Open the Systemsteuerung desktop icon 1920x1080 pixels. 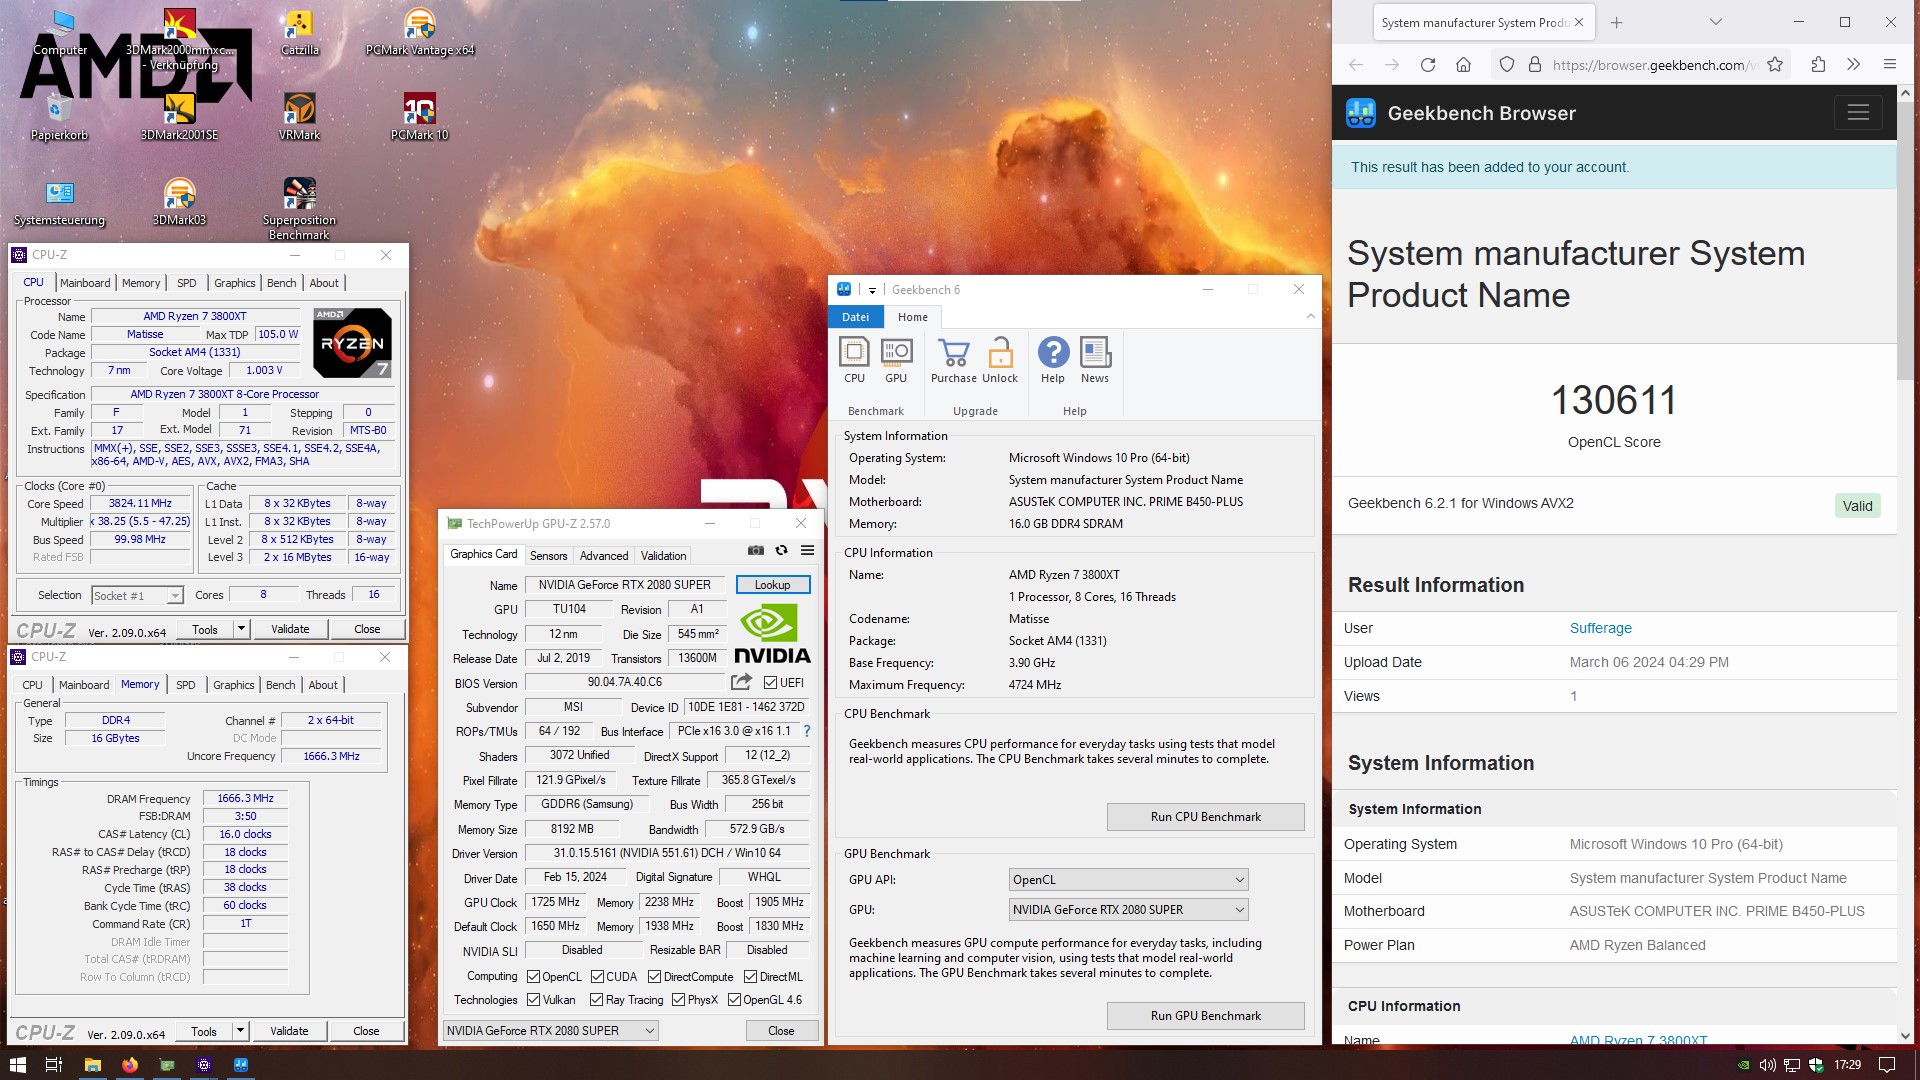(59, 201)
